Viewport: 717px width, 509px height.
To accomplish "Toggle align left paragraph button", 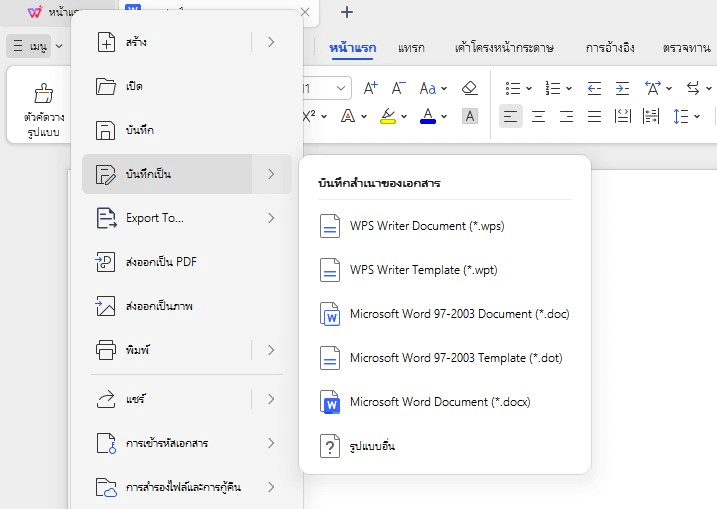I will (x=511, y=116).
